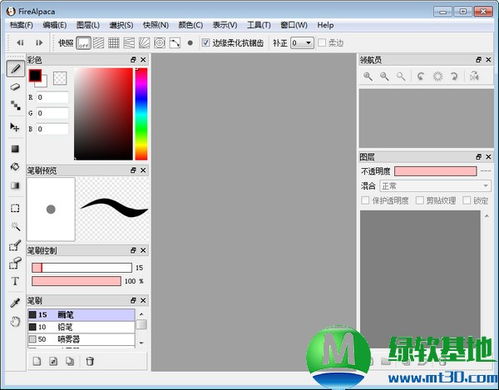
Task: Click the edit brush icon
Action: (x=53, y=361)
